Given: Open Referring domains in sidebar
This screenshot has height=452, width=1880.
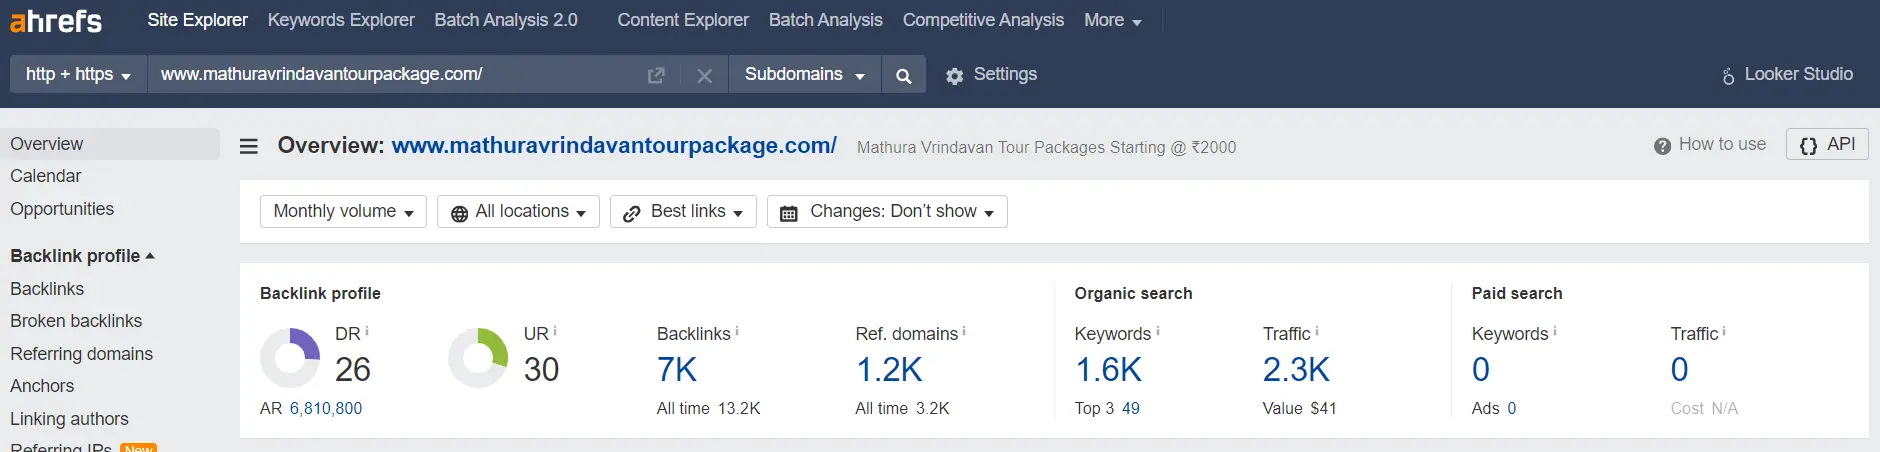Looking at the screenshot, I should (x=82, y=354).
